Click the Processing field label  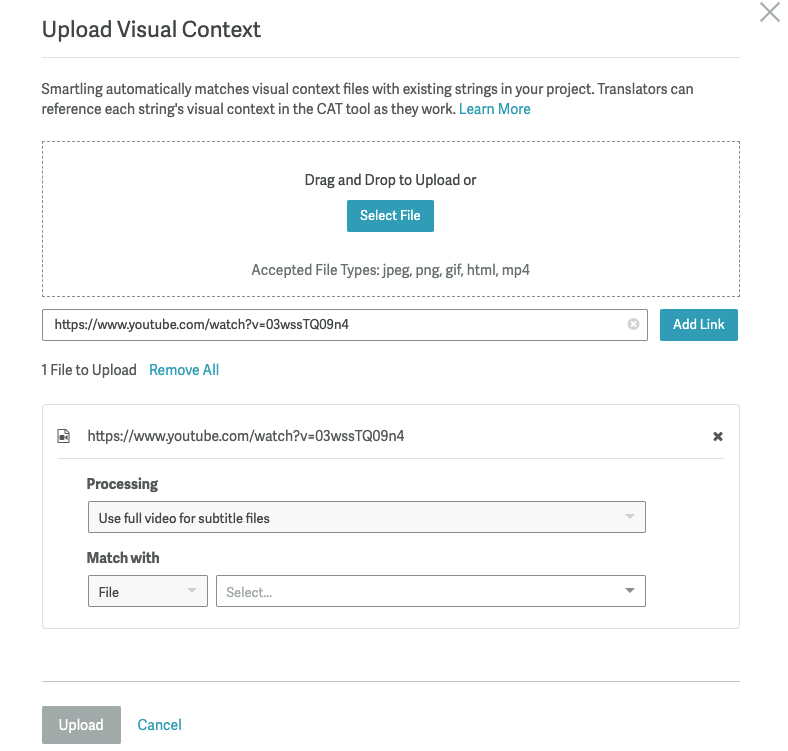122,484
